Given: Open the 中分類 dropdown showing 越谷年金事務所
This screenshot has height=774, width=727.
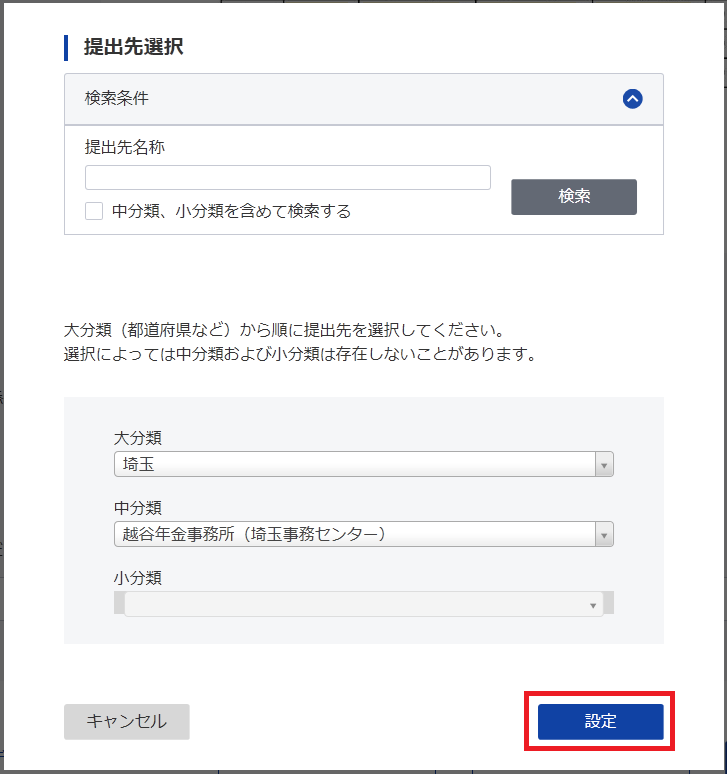Looking at the screenshot, I should [364, 534].
